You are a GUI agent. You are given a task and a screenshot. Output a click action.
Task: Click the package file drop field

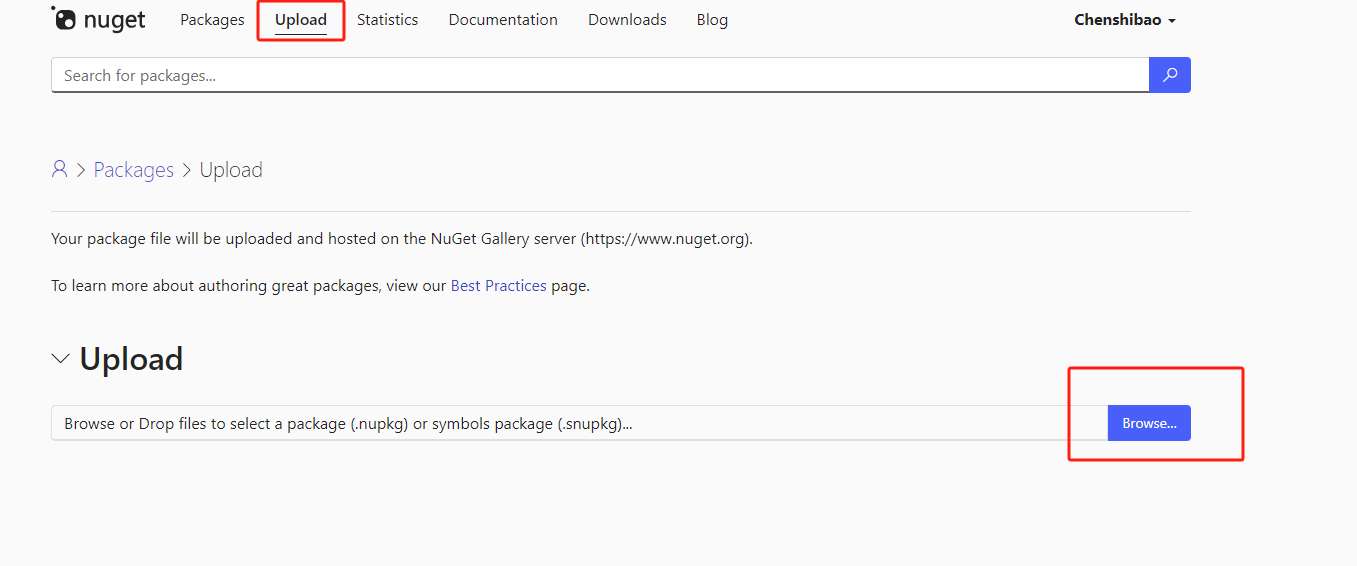tap(579, 423)
